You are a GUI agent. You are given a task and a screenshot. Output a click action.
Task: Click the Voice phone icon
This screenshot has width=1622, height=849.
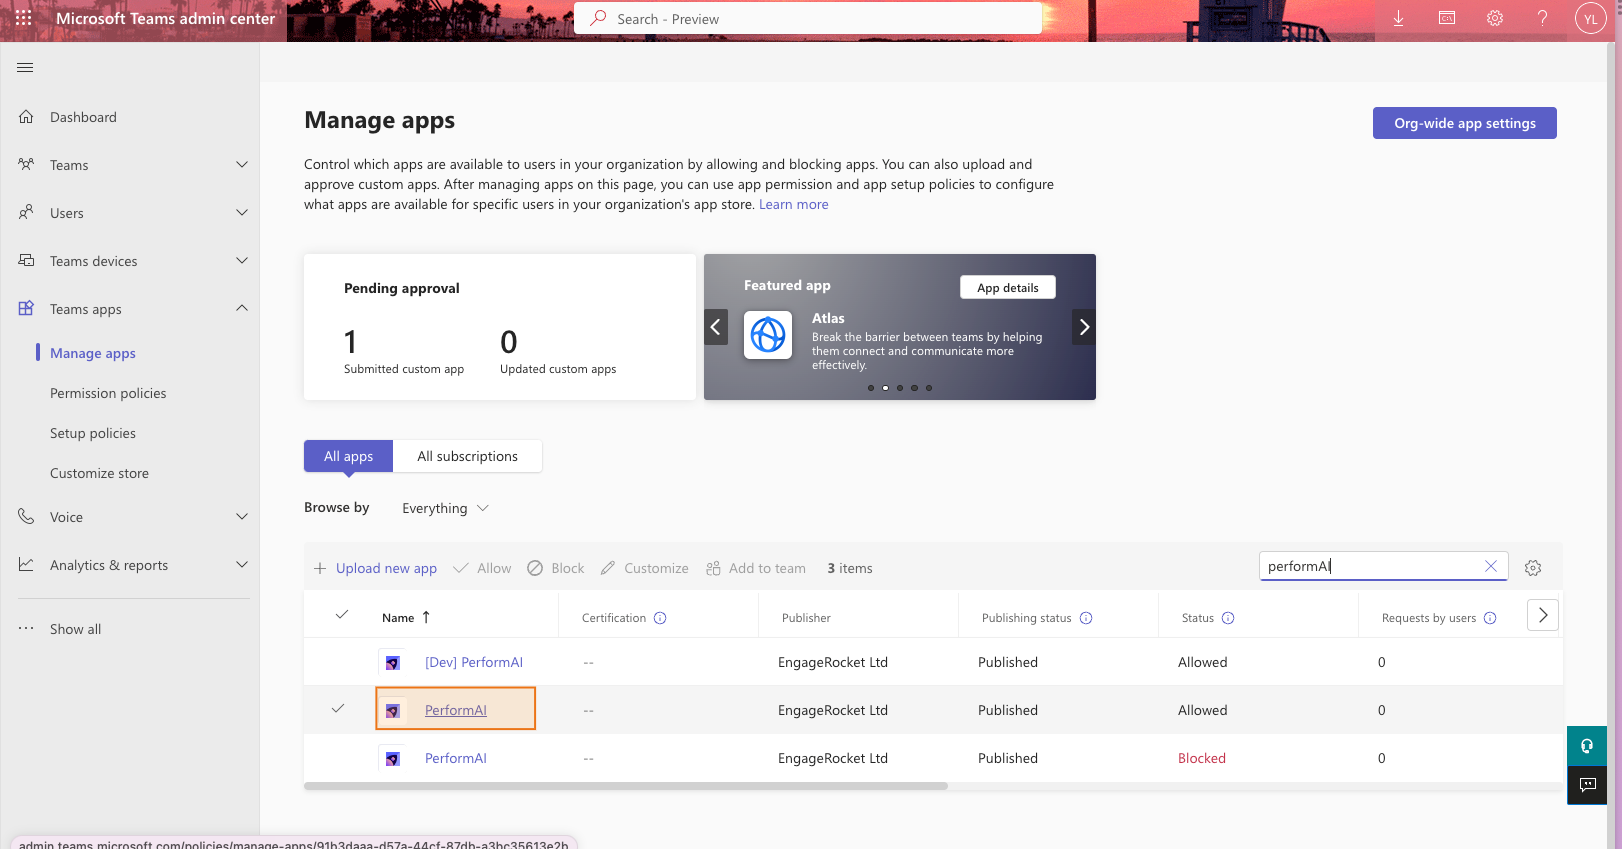(26, 517)
